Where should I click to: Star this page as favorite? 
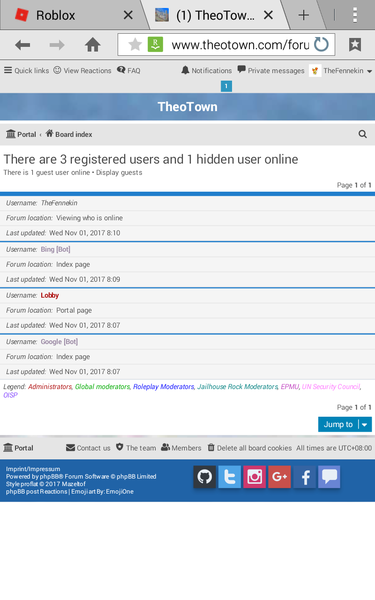click(135, 45)
